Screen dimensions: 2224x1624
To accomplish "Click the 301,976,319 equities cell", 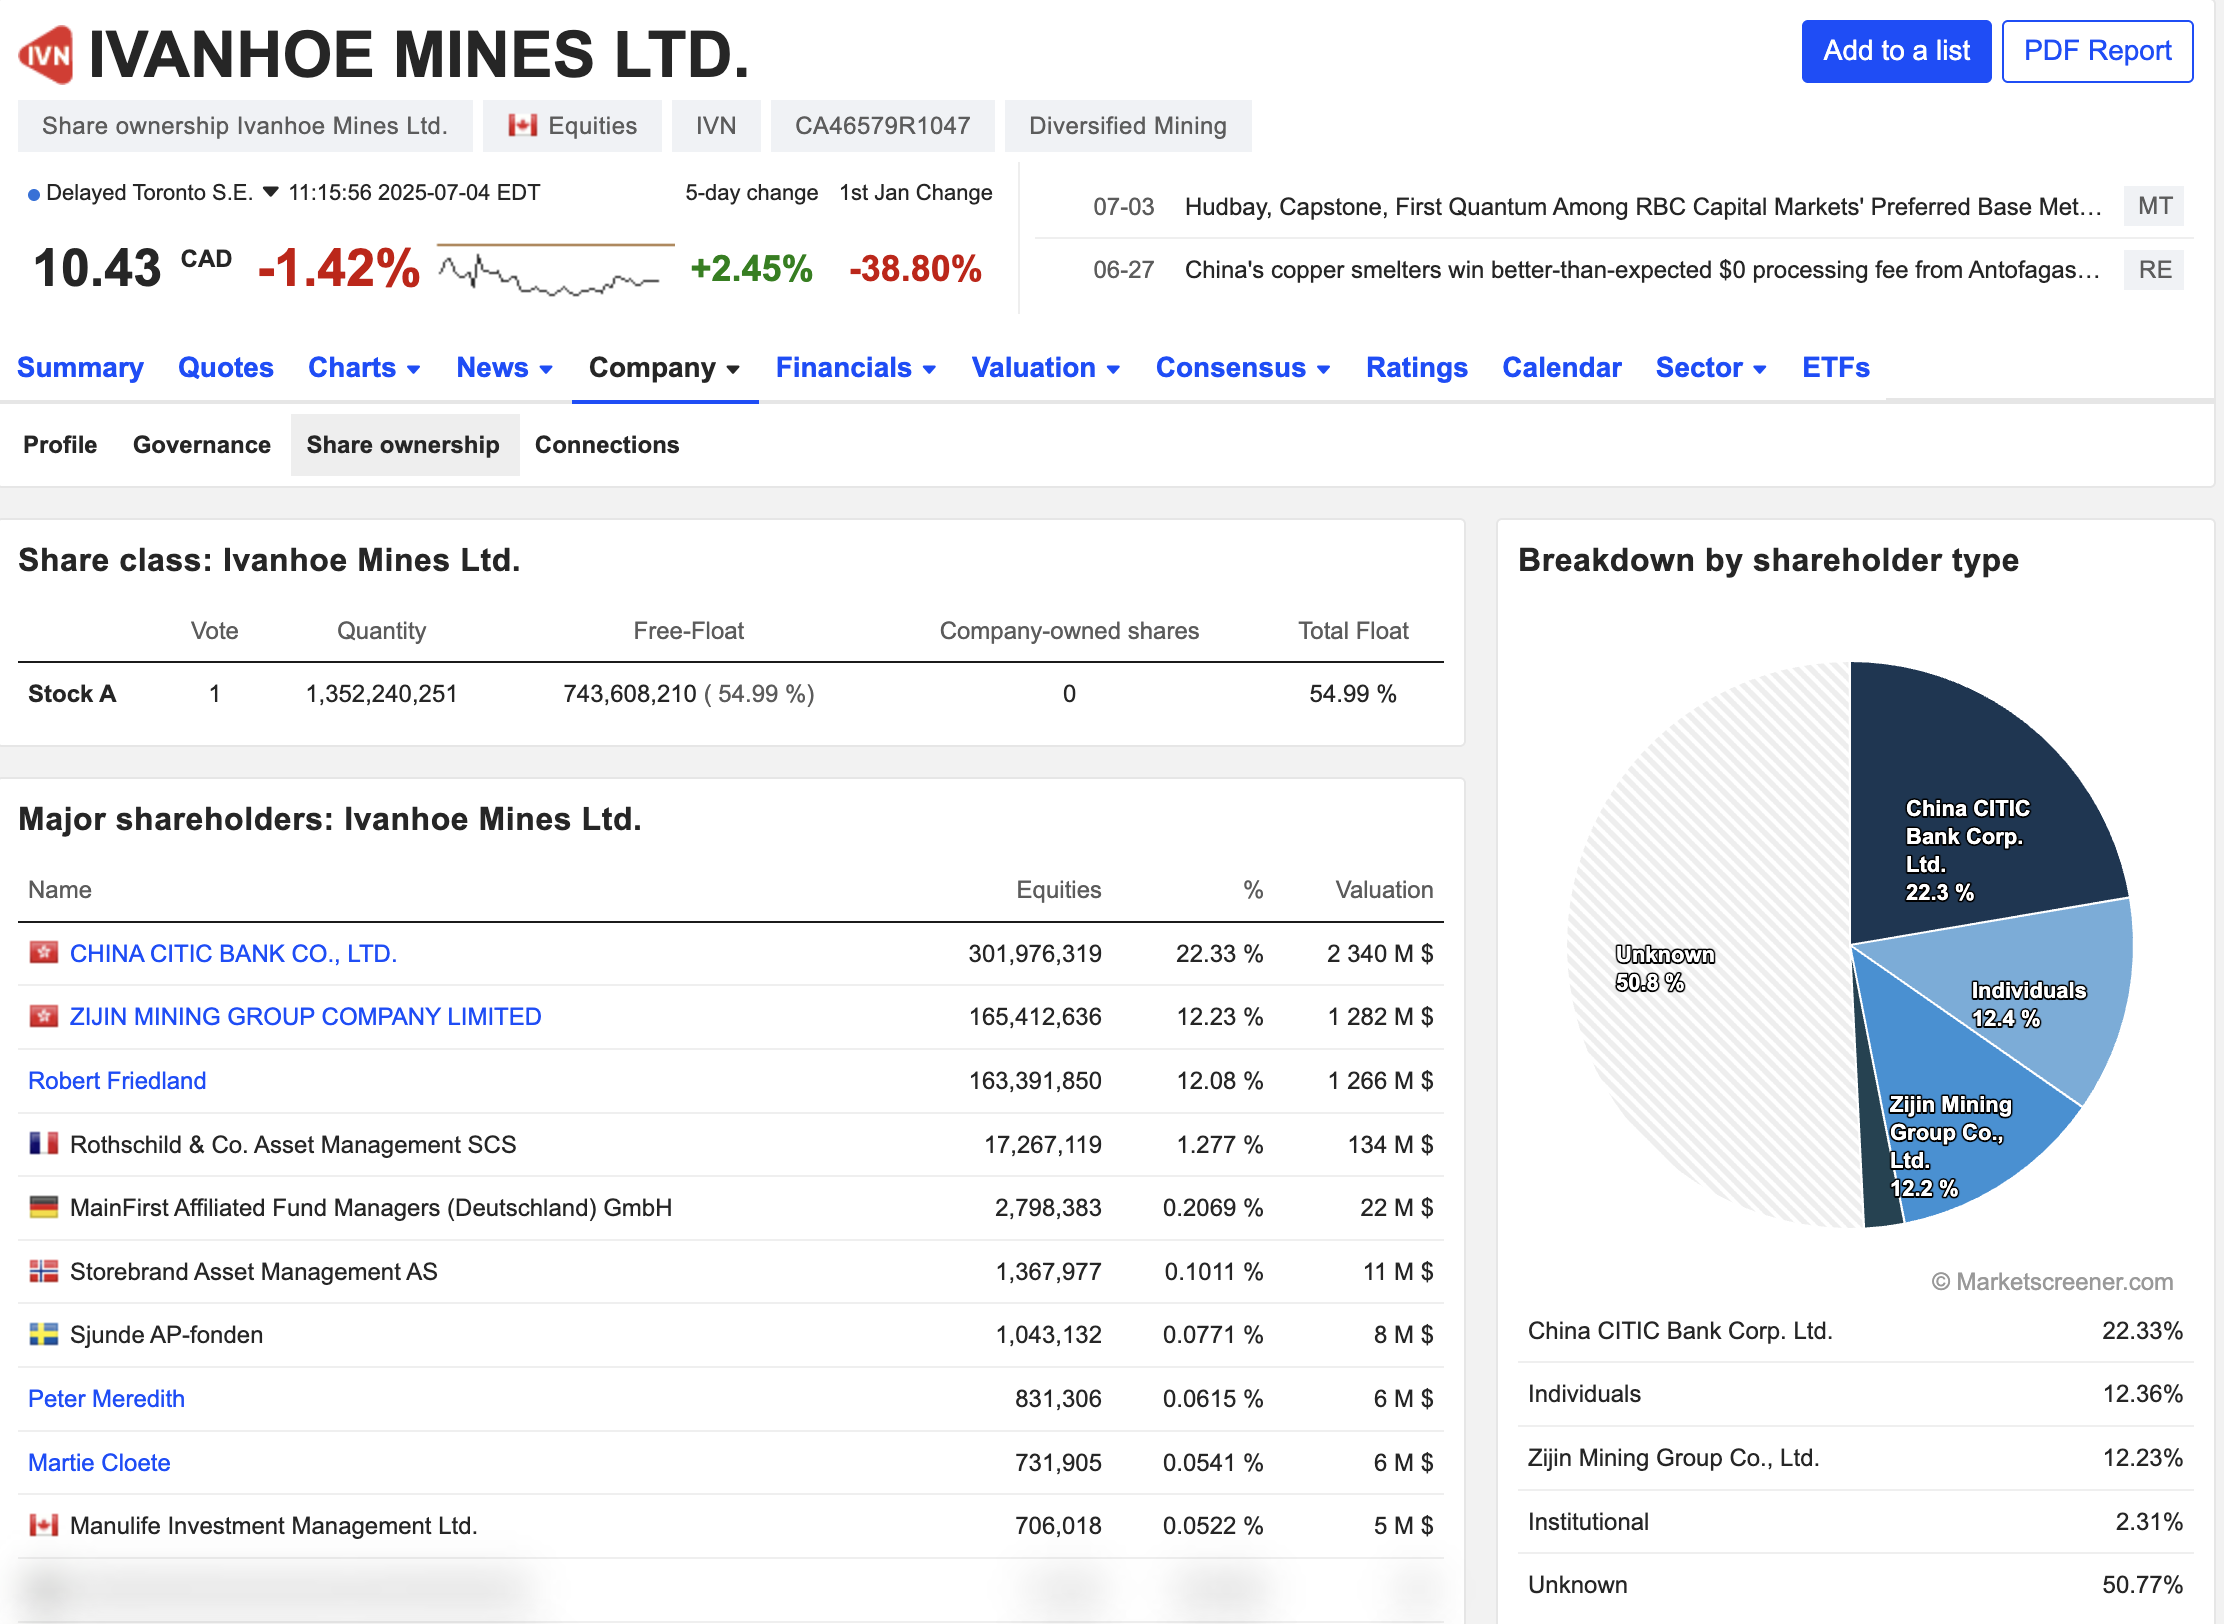I will click(x=1034, y=953).
